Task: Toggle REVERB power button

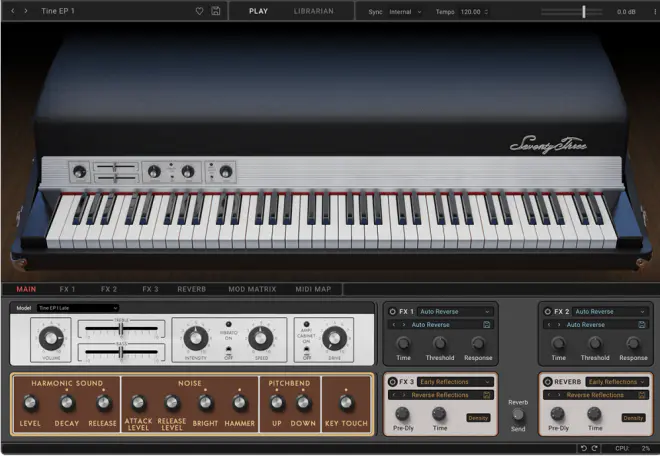Action: tap(548, 382)
